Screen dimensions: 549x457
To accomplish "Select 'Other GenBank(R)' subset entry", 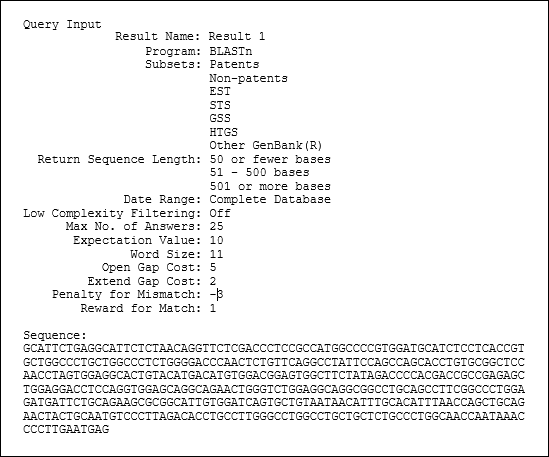I will point(266,145).
